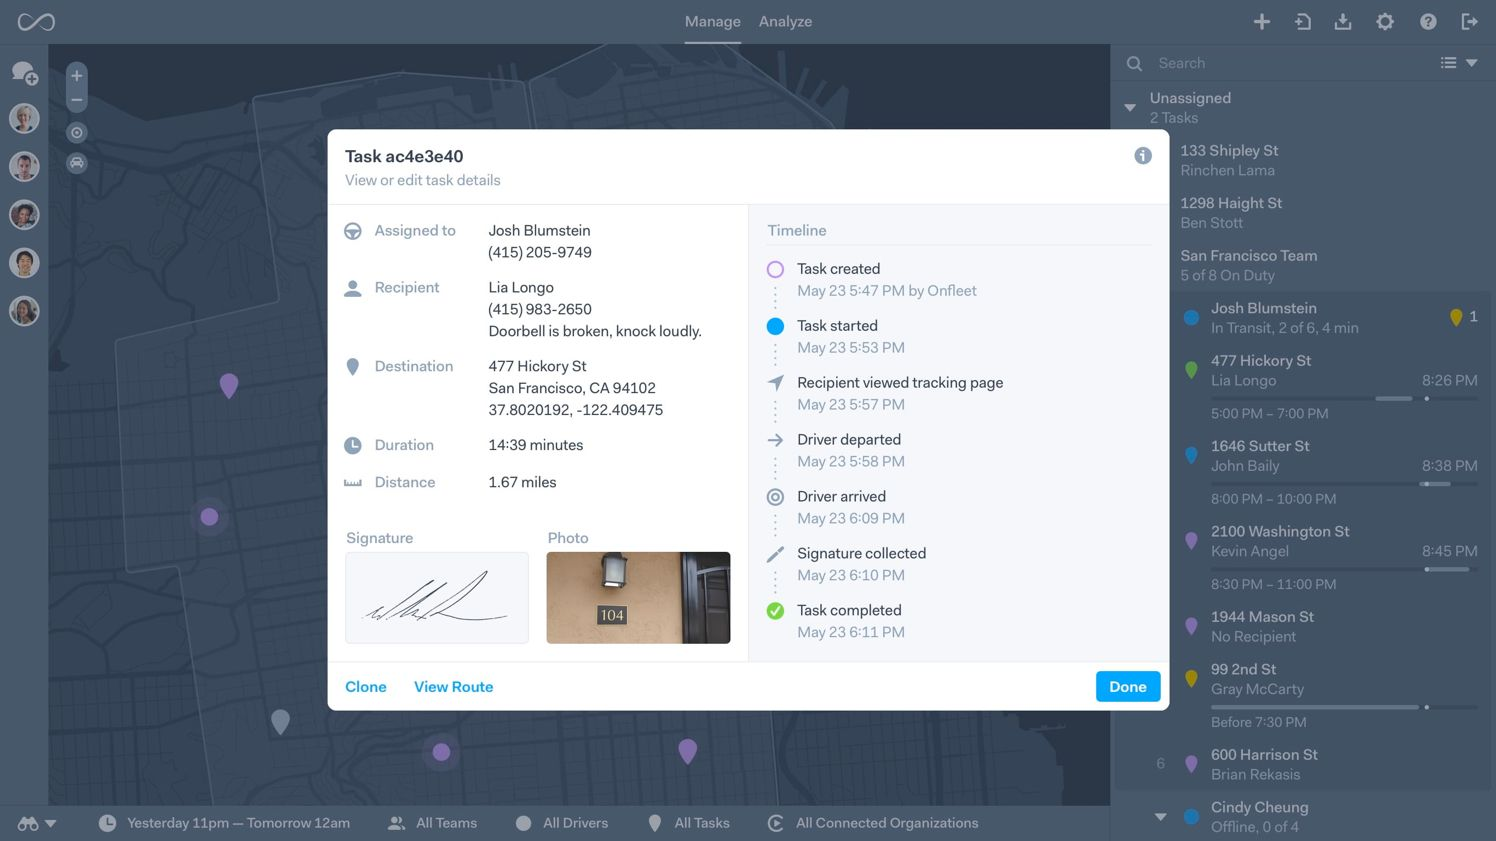The height and width of the screenshot is (841, 1496).
Task: Collapse Cindy Cheung's task list
Action: pos(1160,814)
